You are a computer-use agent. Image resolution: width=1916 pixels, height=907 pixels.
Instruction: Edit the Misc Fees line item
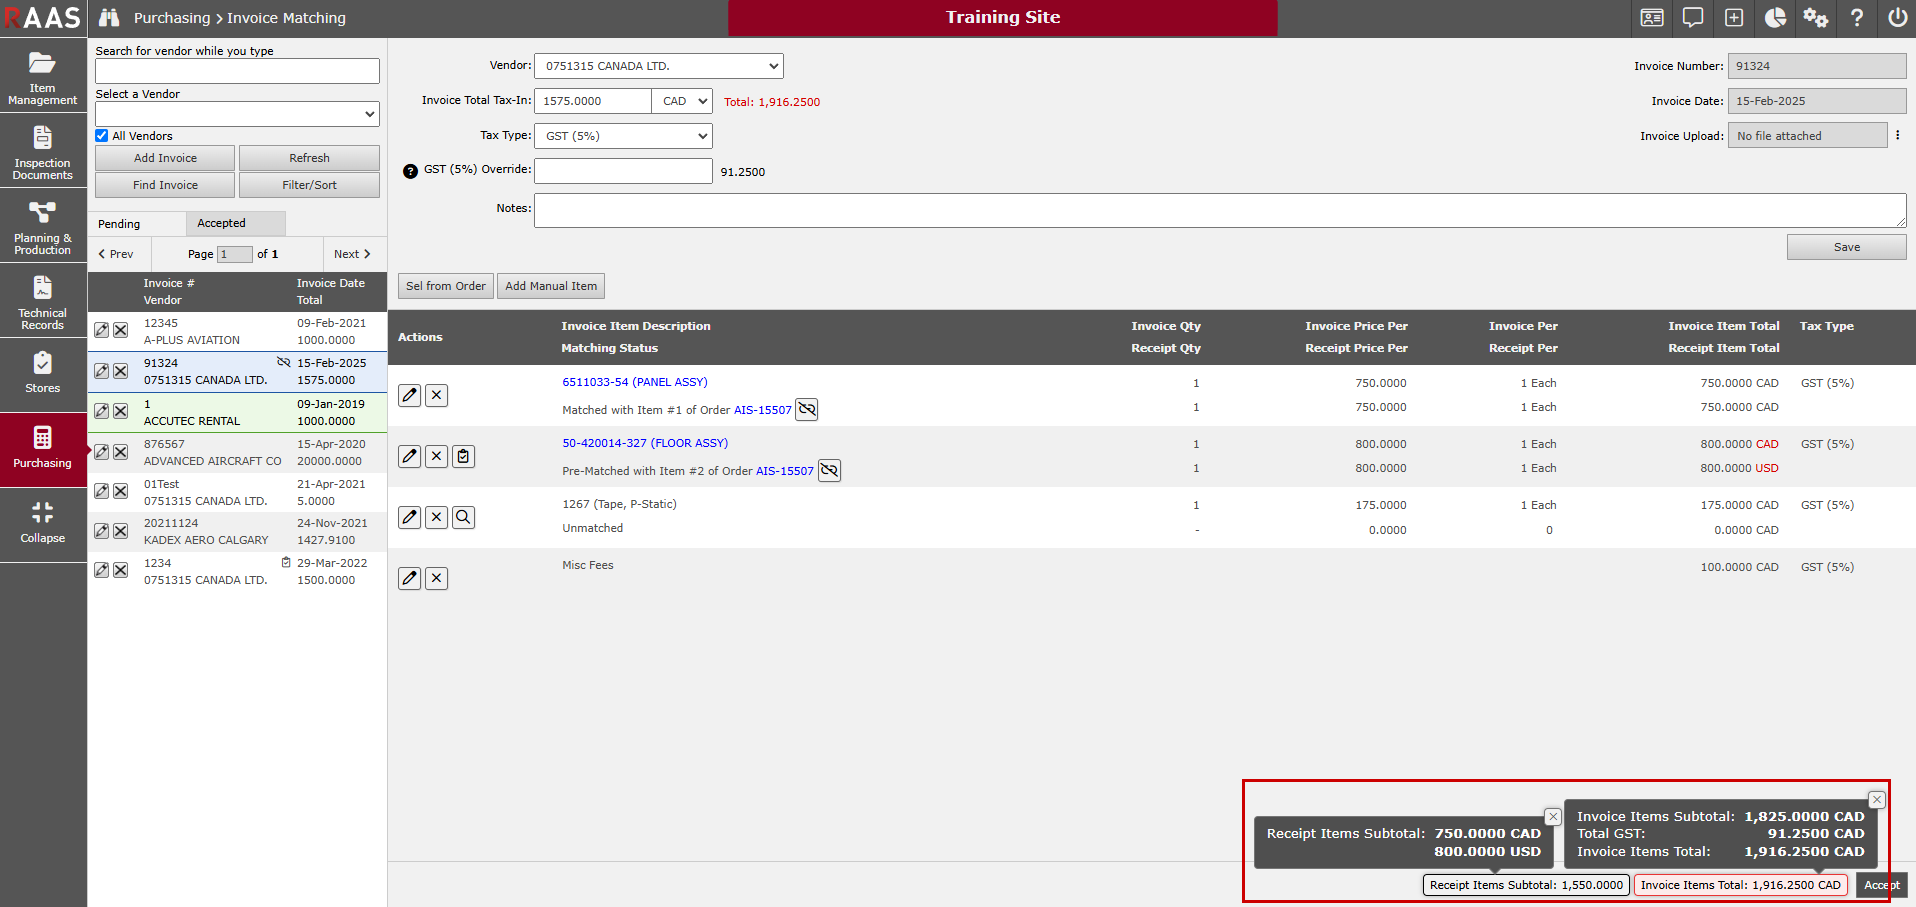[409, 579]
